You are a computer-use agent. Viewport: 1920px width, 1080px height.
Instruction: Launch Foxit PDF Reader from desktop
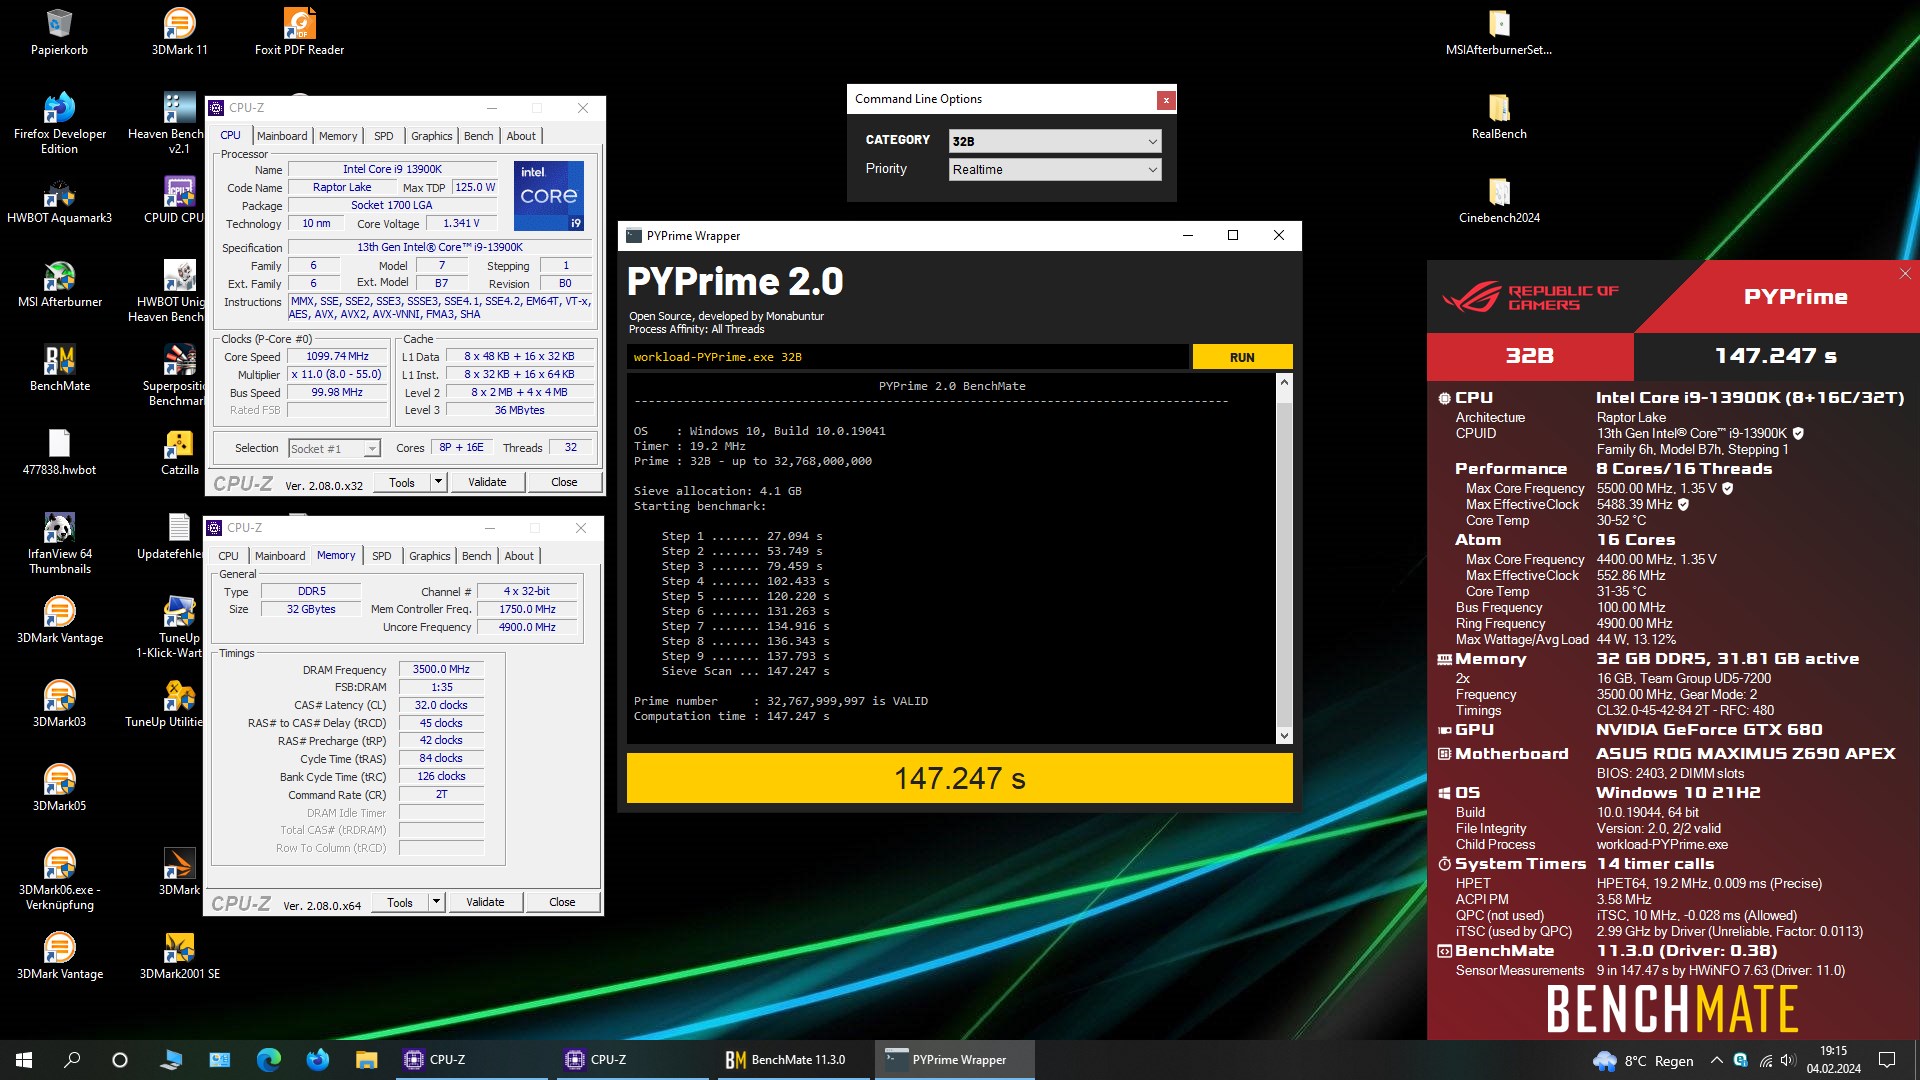[x=299, y=31]
